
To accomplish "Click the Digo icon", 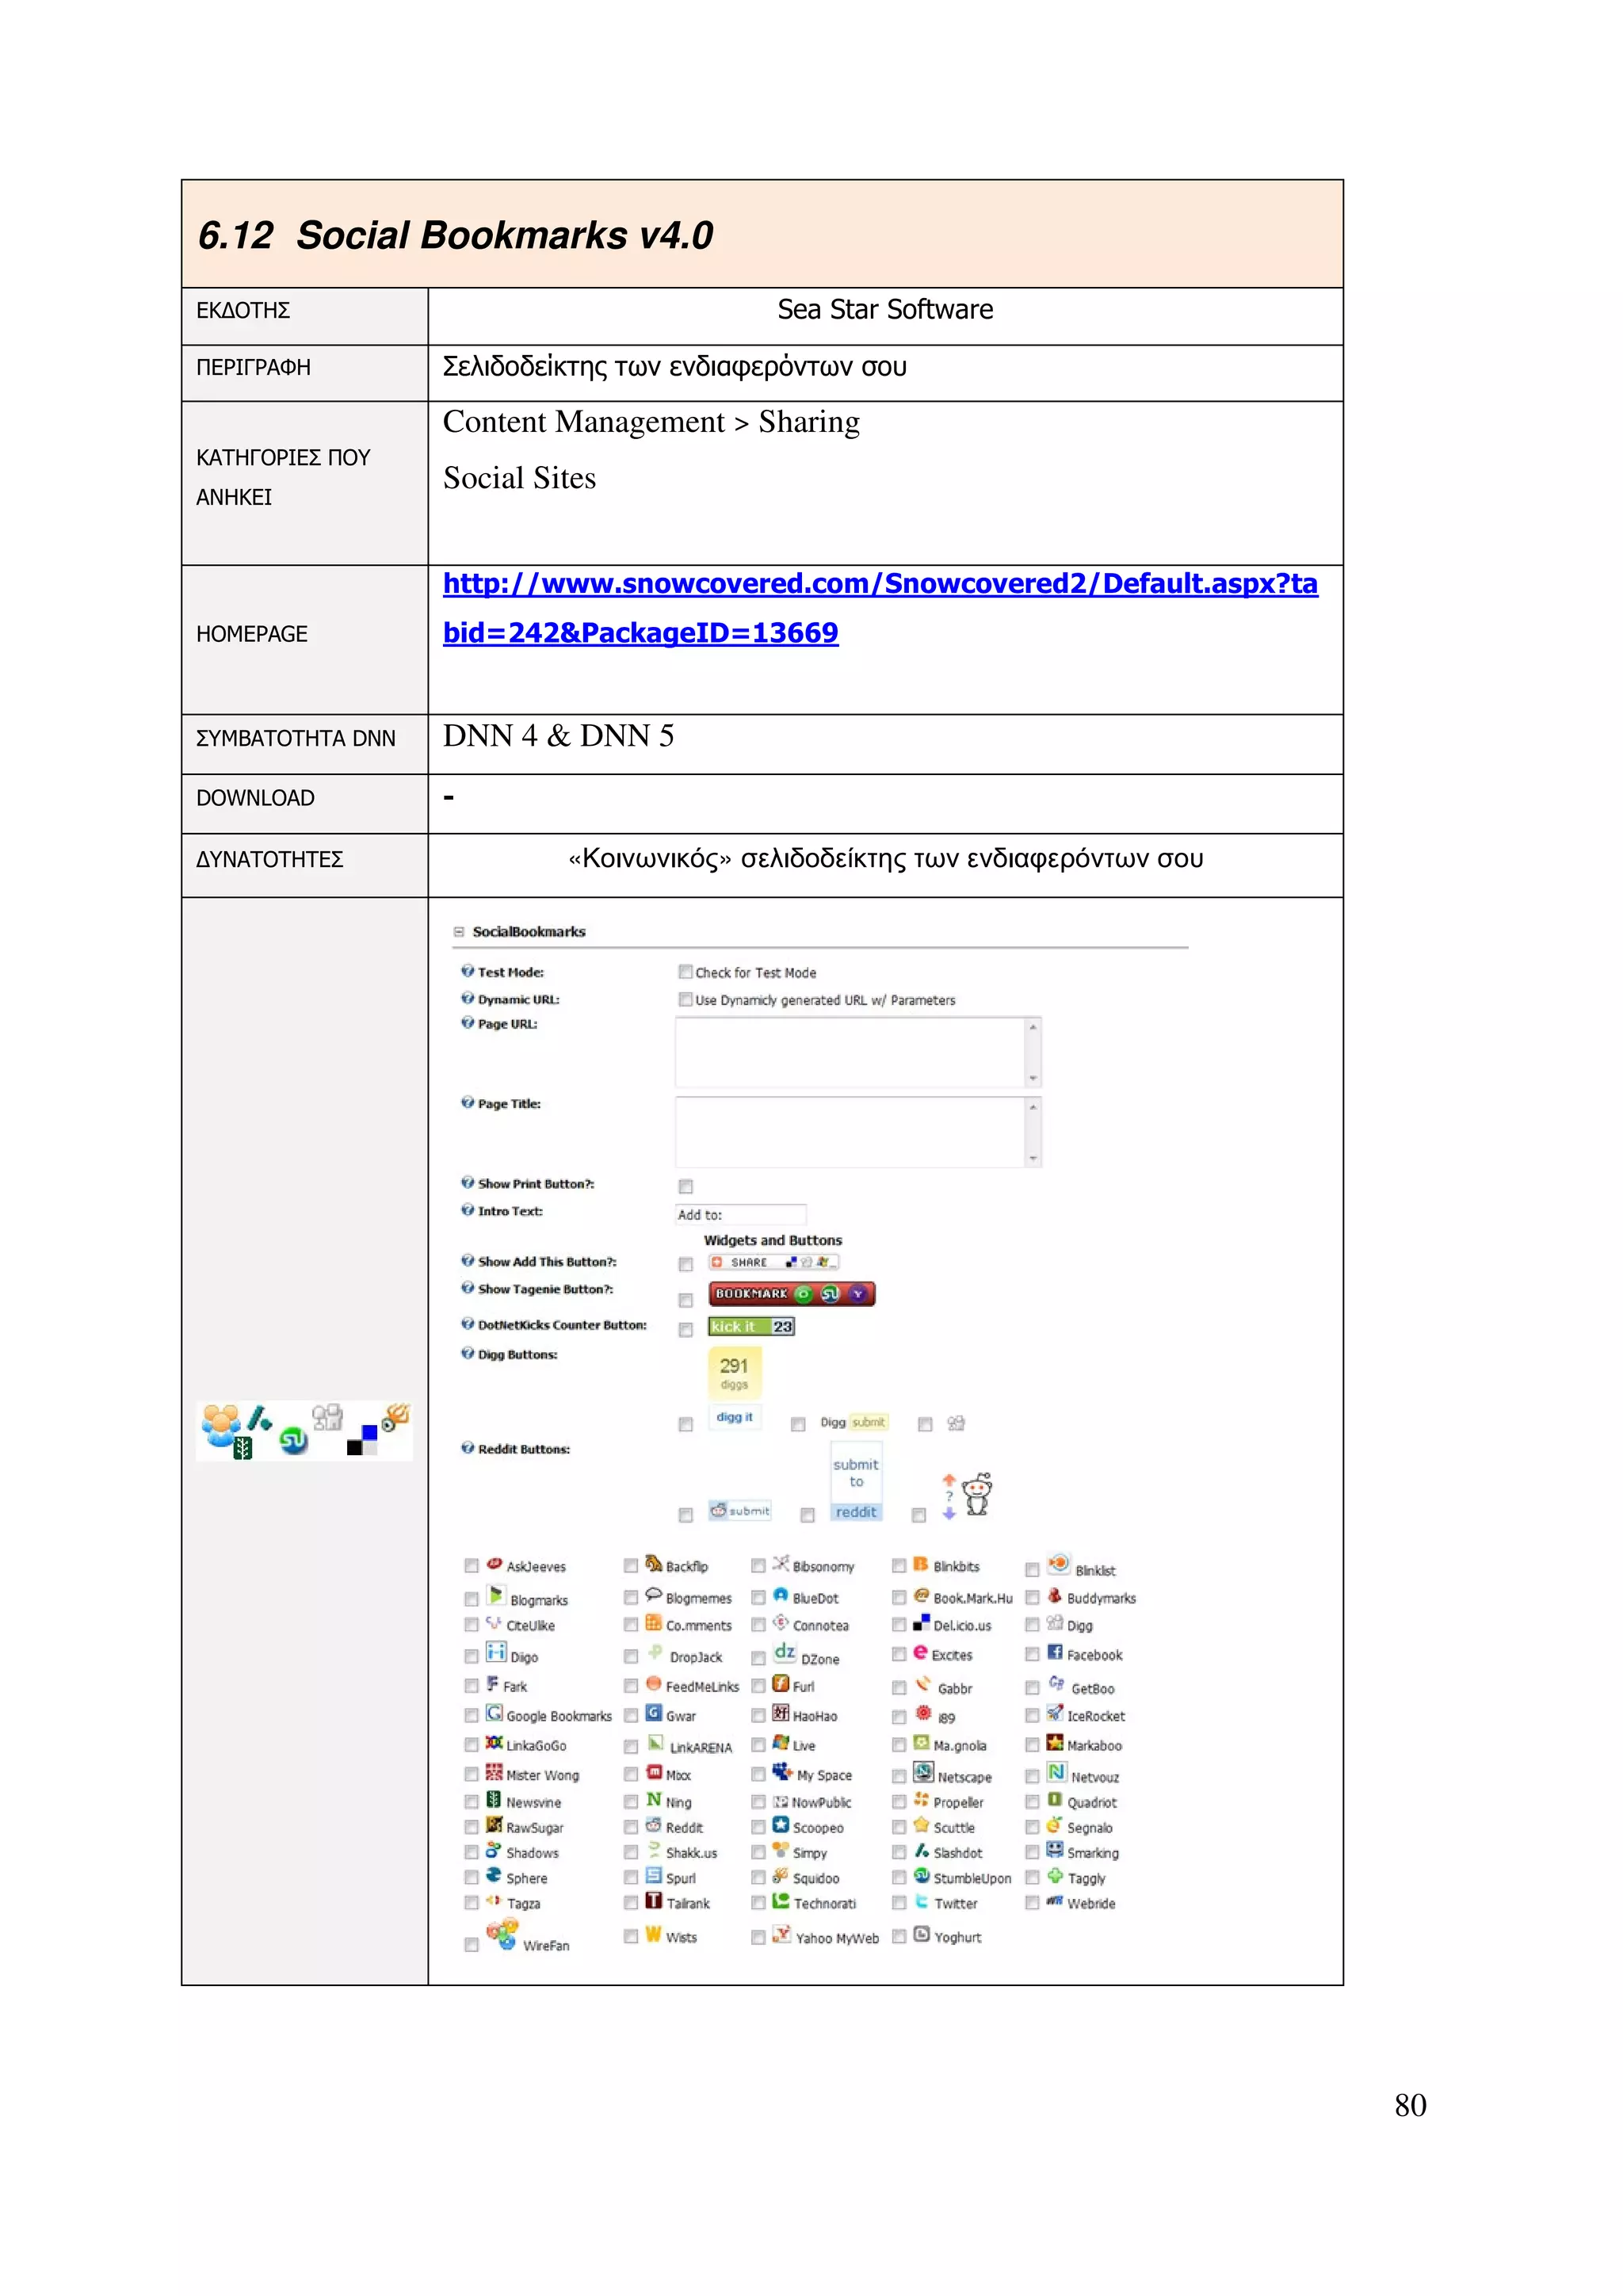I will 496,1652.
